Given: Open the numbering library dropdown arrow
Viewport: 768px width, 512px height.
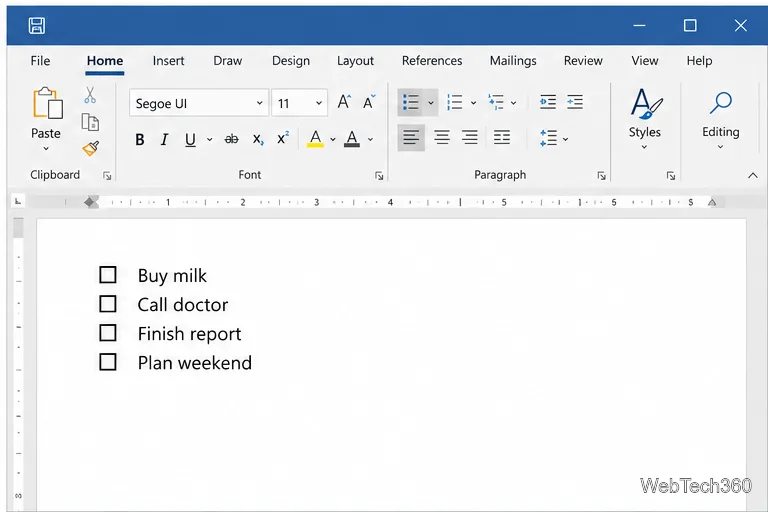Looking at the screenshot, I should (x=473, y=103).
